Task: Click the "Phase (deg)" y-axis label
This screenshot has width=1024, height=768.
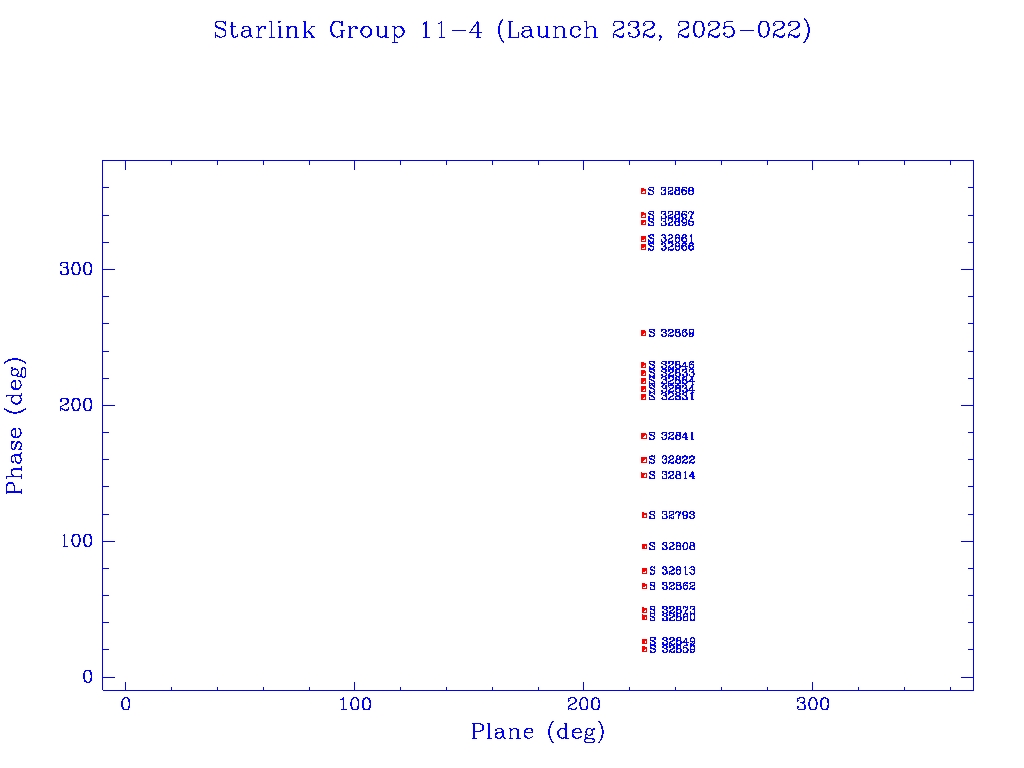Action: click(x=16, y=425)
